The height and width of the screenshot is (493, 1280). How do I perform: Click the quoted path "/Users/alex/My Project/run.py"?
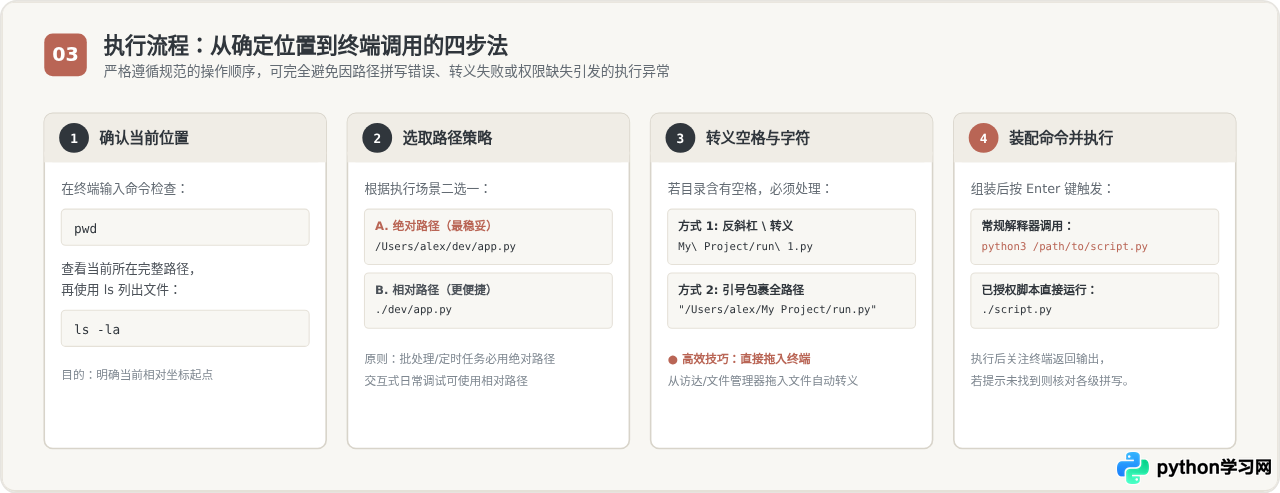pos(777,309)
